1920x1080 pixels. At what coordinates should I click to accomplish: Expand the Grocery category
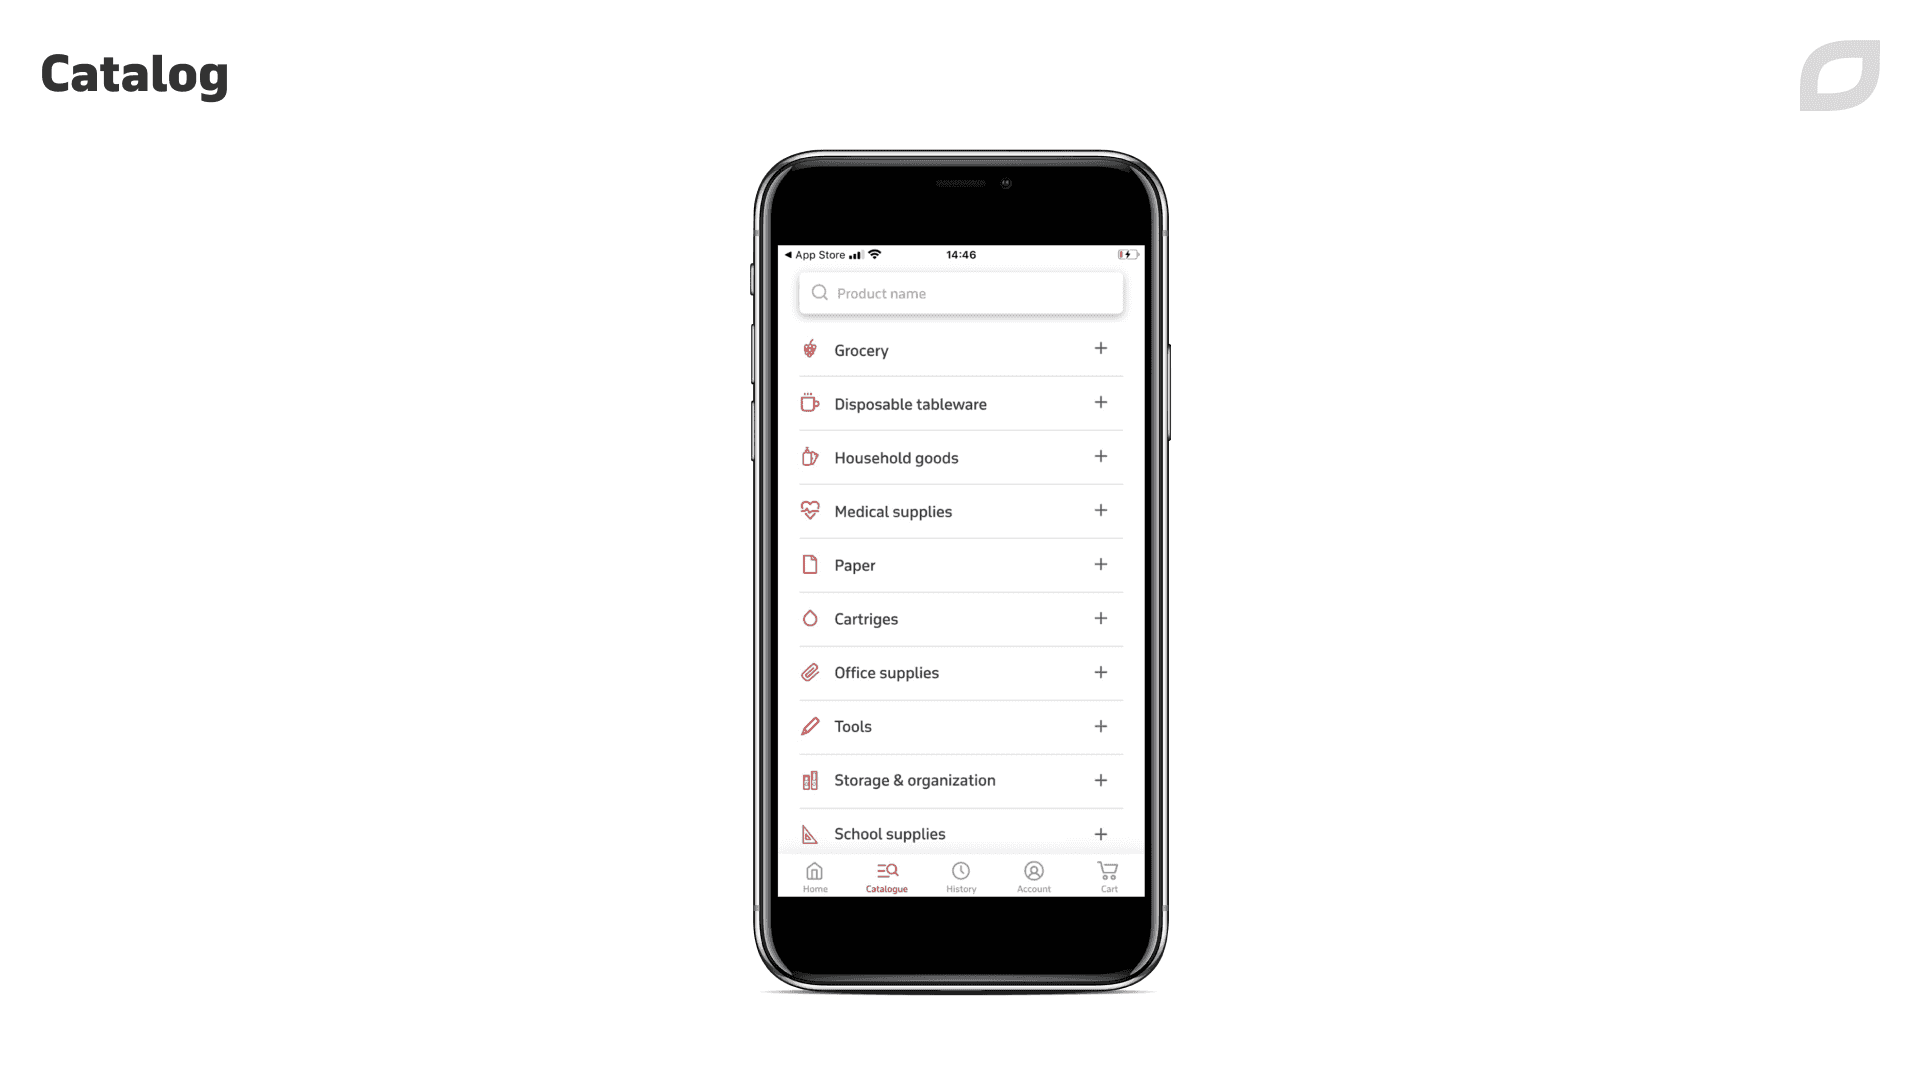(1100, 348)
